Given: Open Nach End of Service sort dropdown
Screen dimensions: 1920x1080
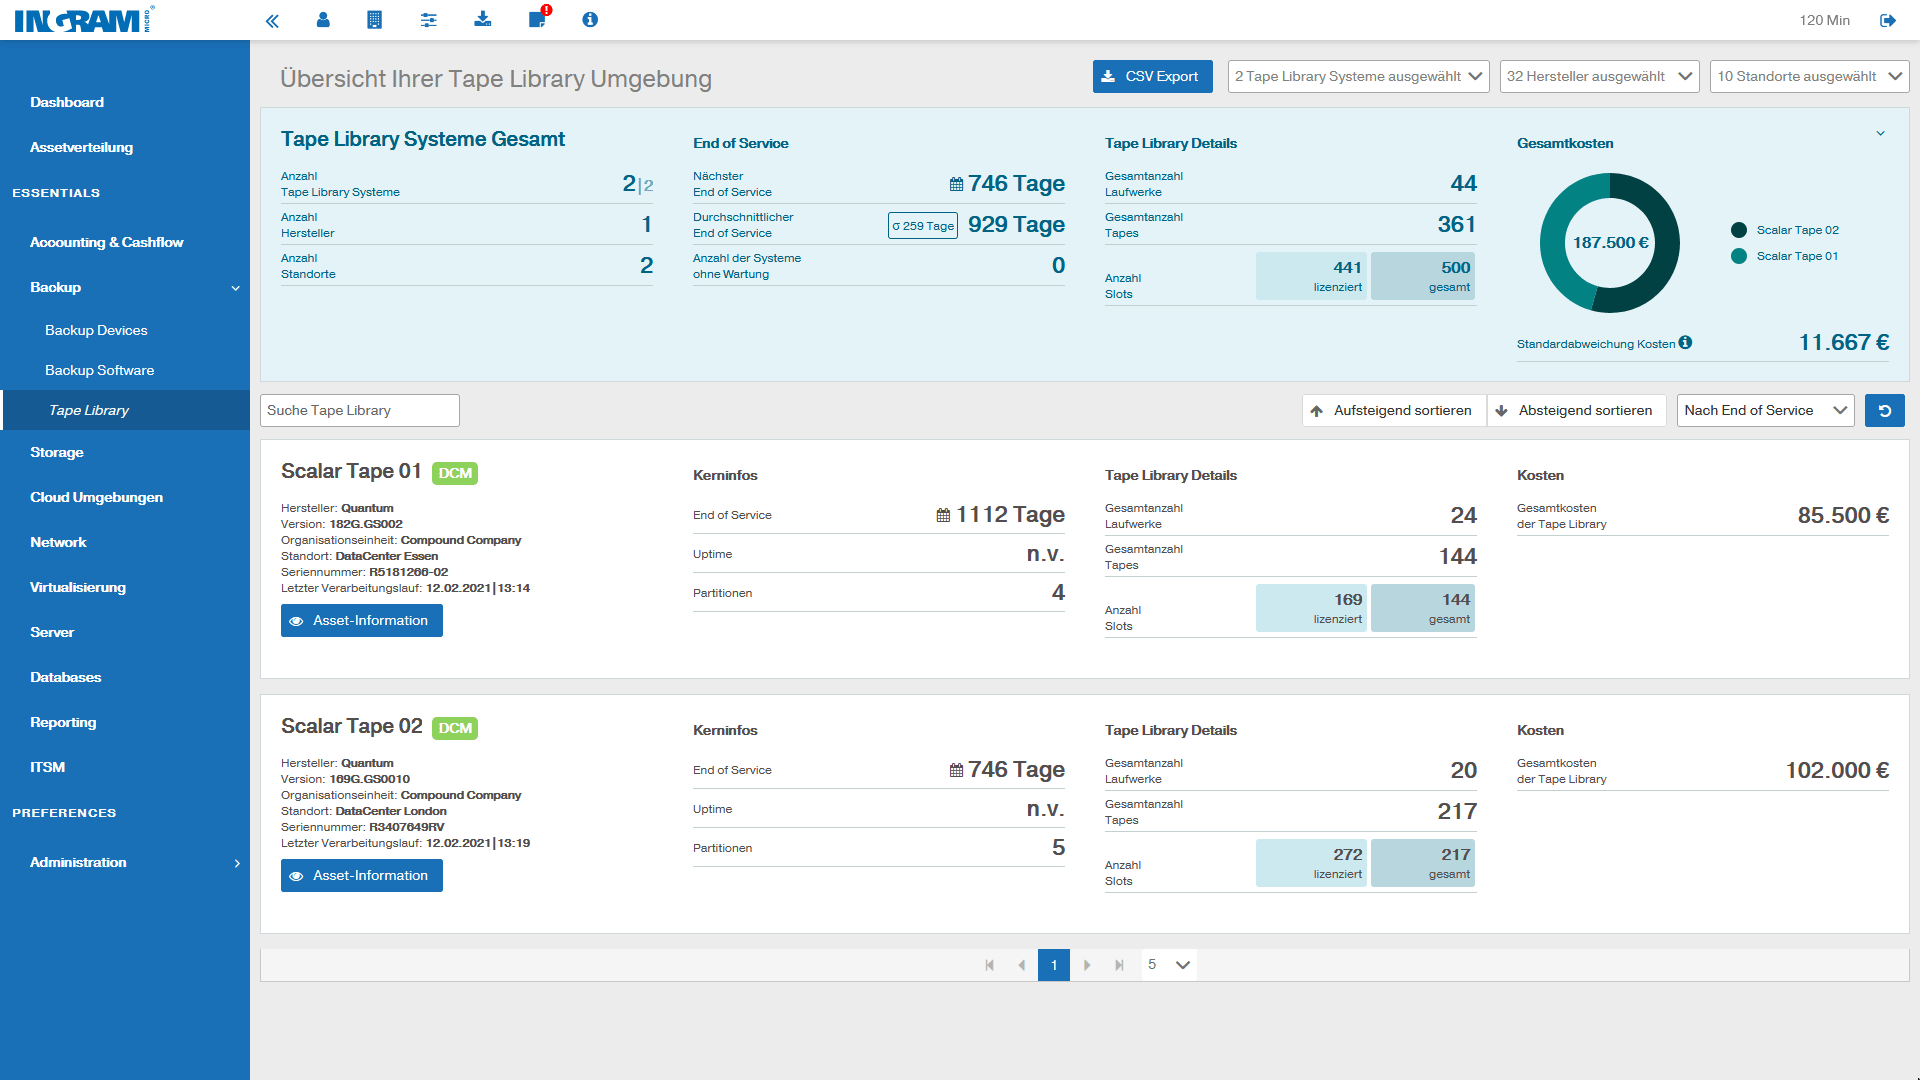Looking at the screenshot, I should pyautogui.click(x=1766, y=411).
